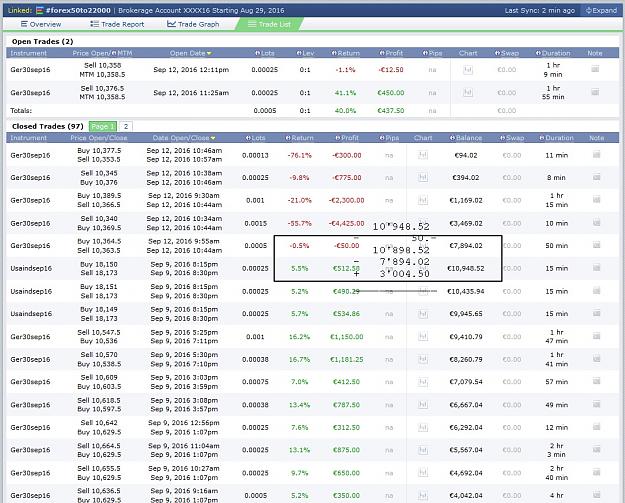The image size is (625, 503).
Task: Click the closed trades Balance column header
Action: (466, 138)
